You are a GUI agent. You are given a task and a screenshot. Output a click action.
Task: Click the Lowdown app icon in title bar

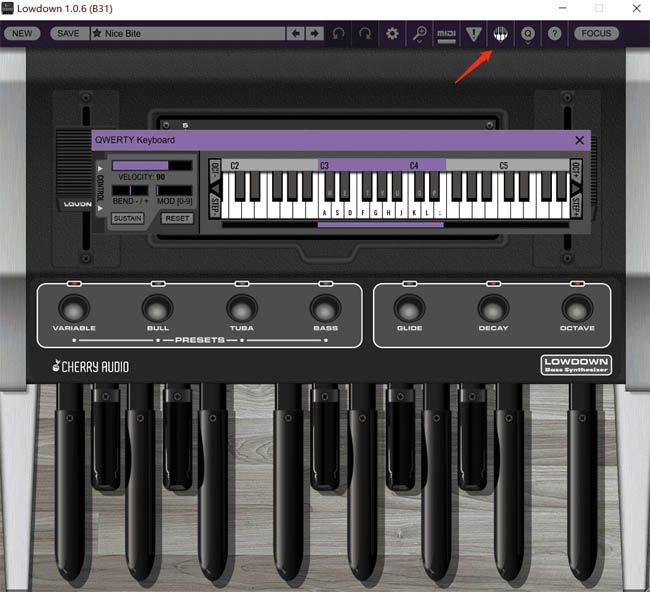point(8,8)
